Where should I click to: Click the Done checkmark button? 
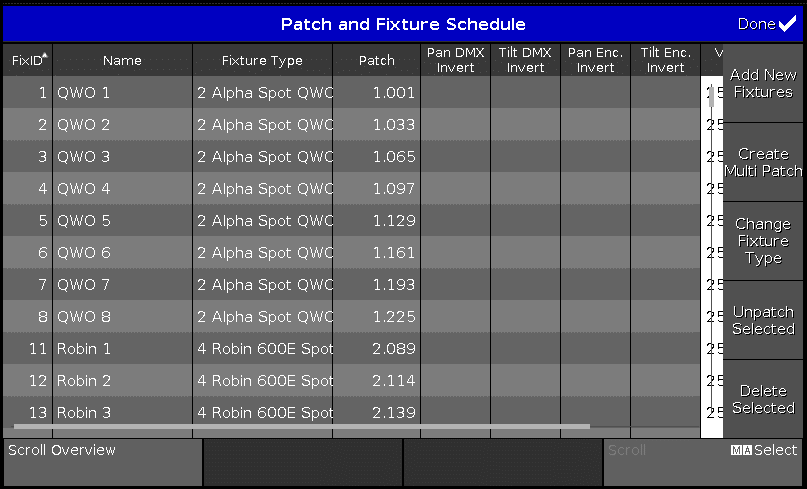767,24
